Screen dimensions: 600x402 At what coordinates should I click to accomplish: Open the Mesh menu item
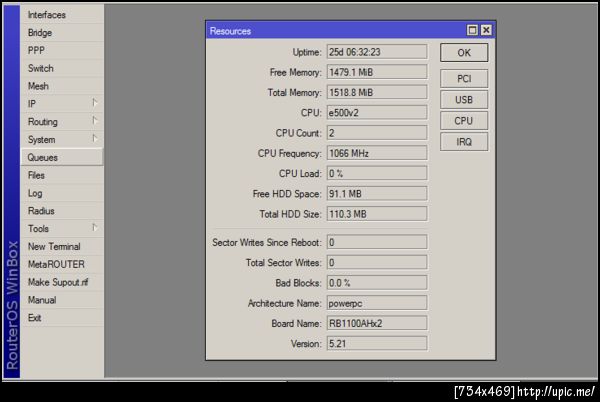point(62,86)
